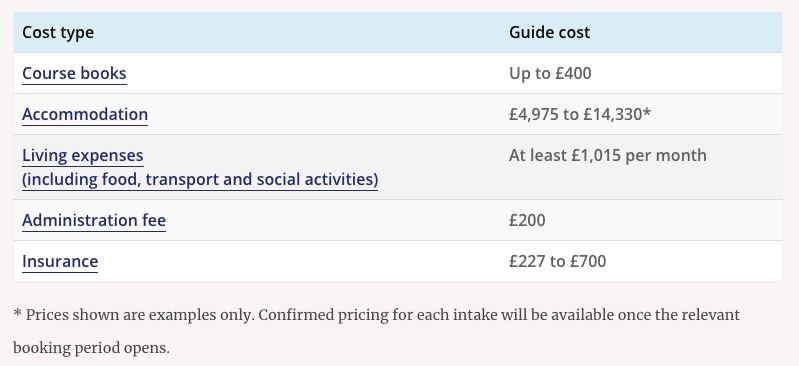Click the Guide cost column header
The image size is (799, 366).
[x=549, y=33]
